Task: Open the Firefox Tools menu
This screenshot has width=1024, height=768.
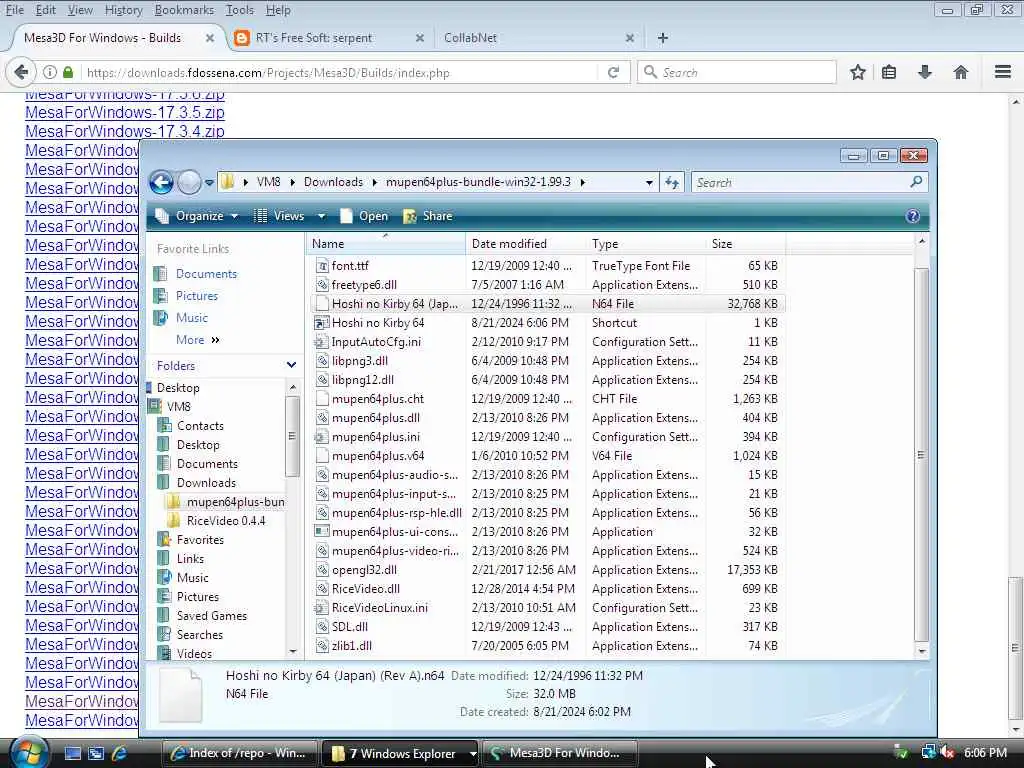Action: [240, 10]
